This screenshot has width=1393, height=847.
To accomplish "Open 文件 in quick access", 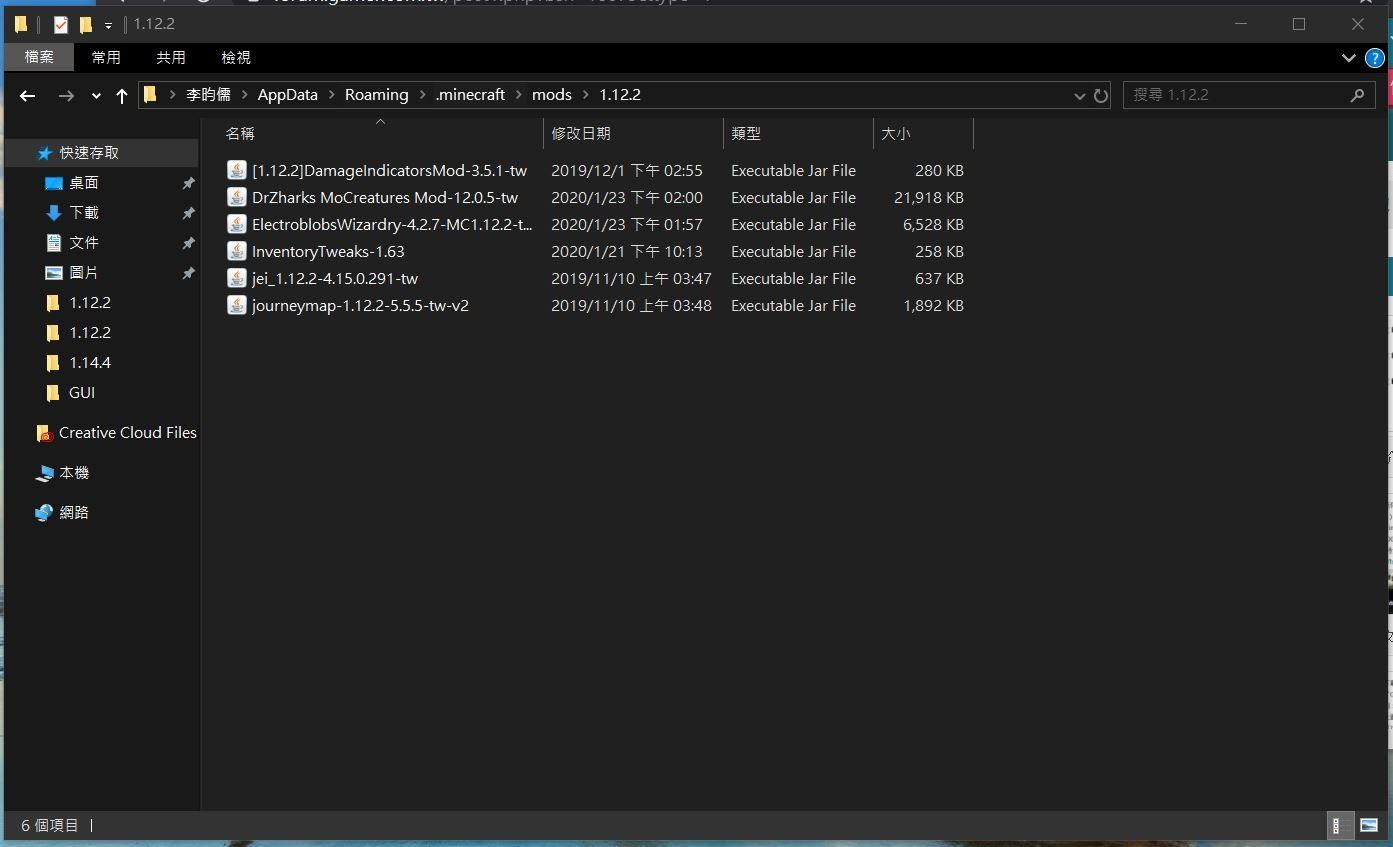I will click(x=84, y=243).
